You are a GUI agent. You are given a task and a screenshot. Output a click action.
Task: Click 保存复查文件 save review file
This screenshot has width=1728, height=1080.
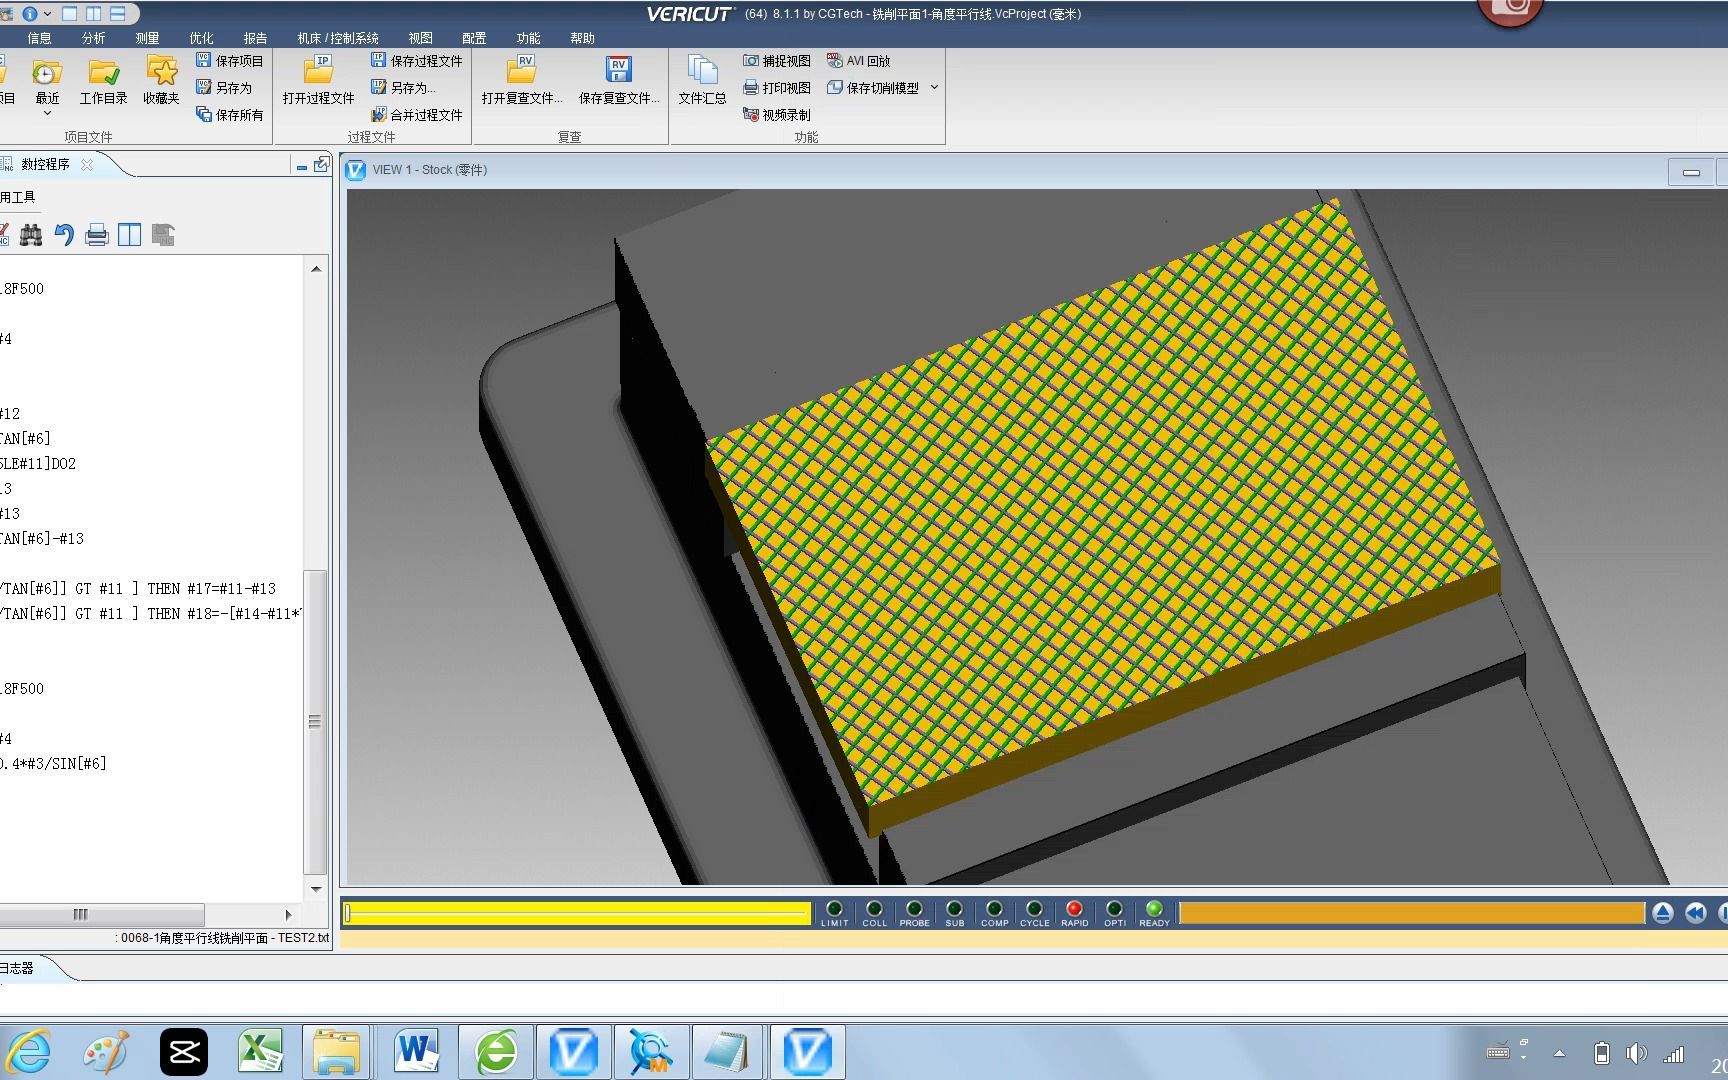coord(619,82)
